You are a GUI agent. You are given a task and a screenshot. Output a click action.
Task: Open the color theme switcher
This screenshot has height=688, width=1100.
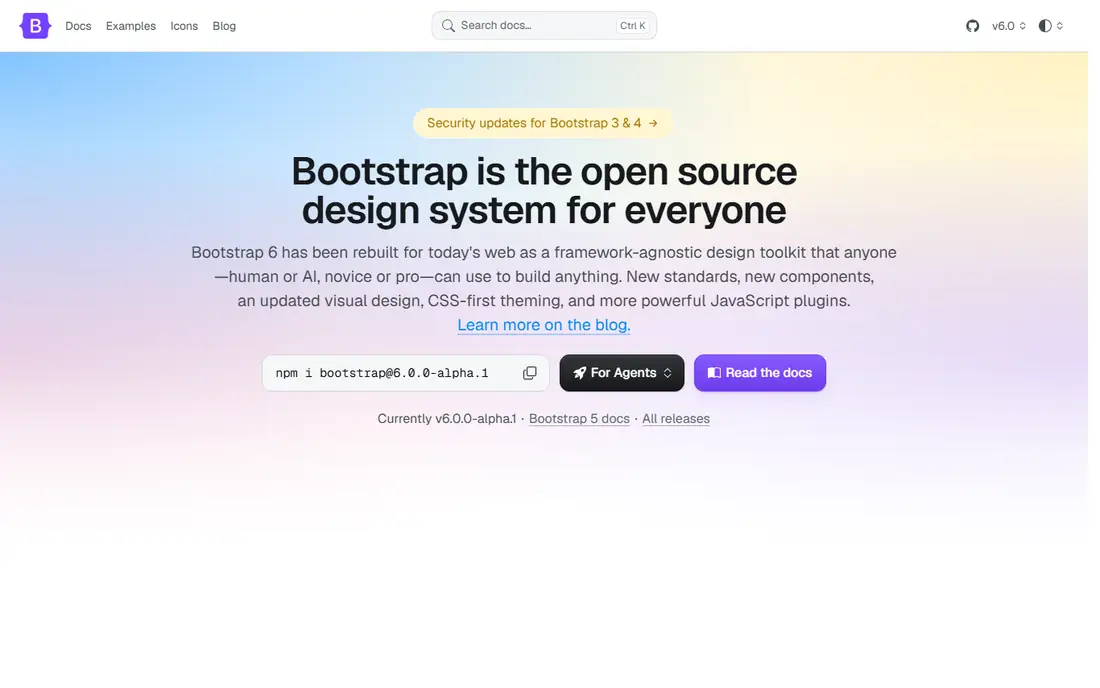coord(1050,26)
